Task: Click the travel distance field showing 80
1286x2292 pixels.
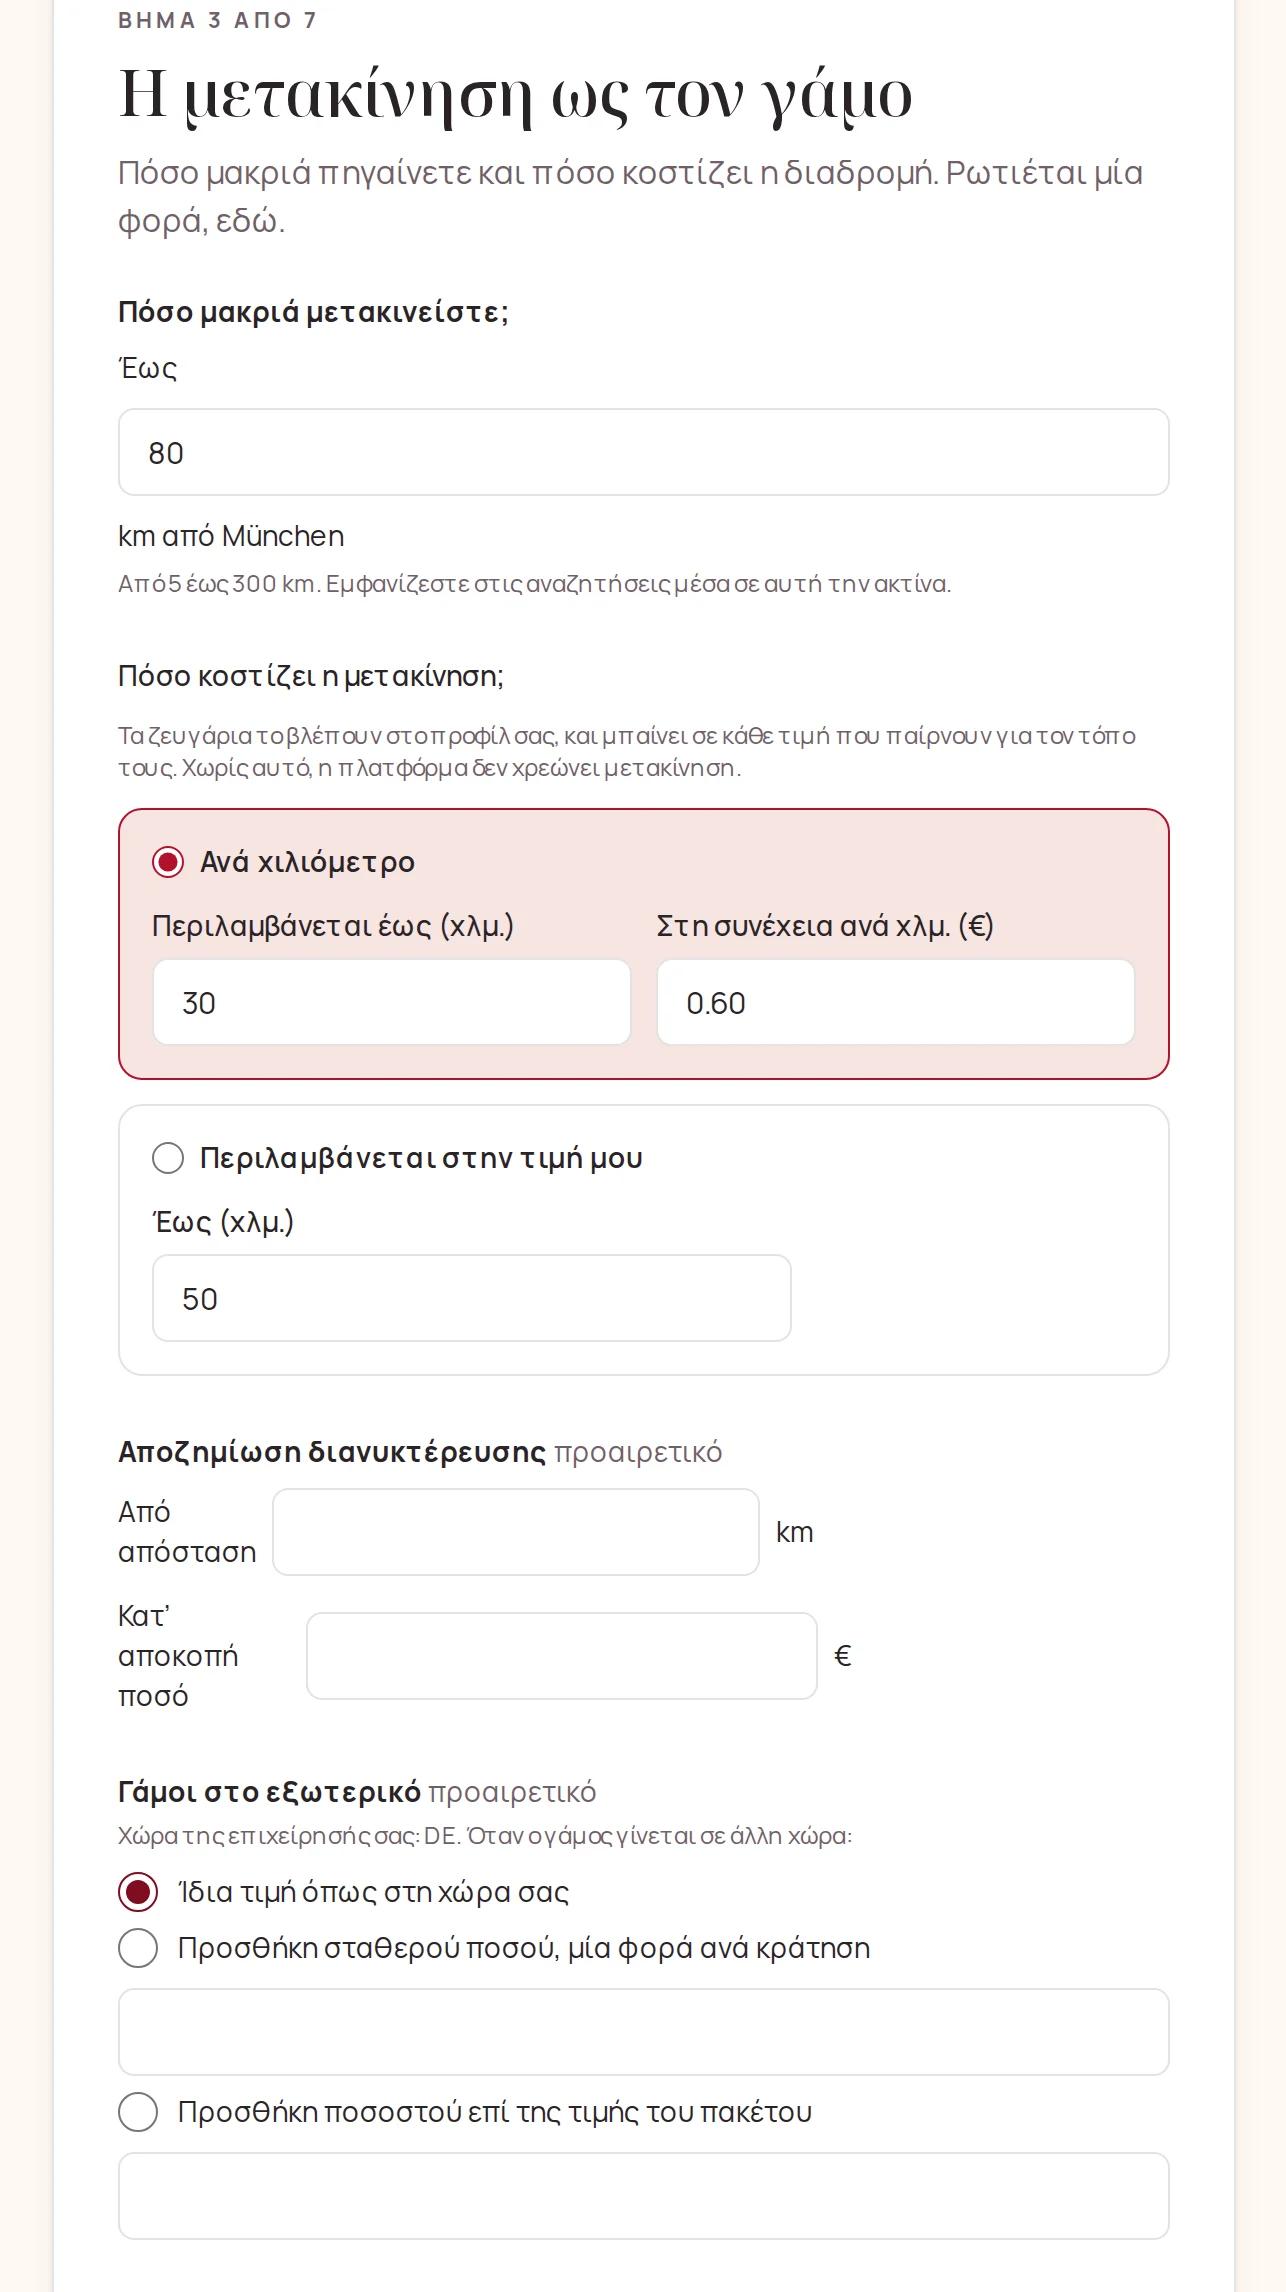Action: pos(644,452)
